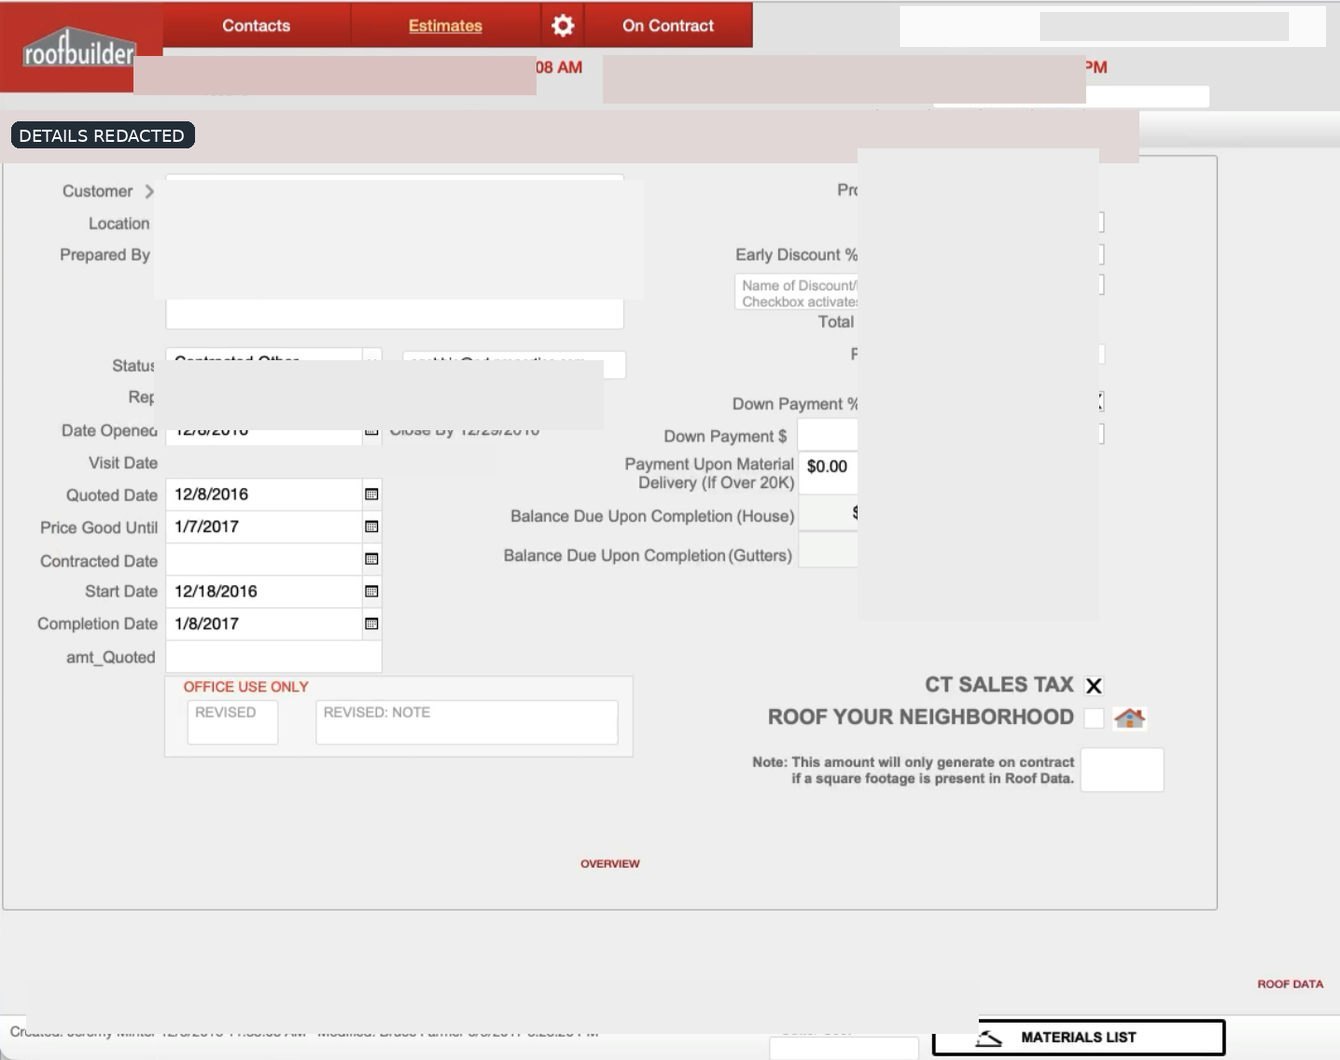The height and width of the screenshot is (1060, 1340).
Task: Click the roof icon on Materials List
Action: point(988,1038)
